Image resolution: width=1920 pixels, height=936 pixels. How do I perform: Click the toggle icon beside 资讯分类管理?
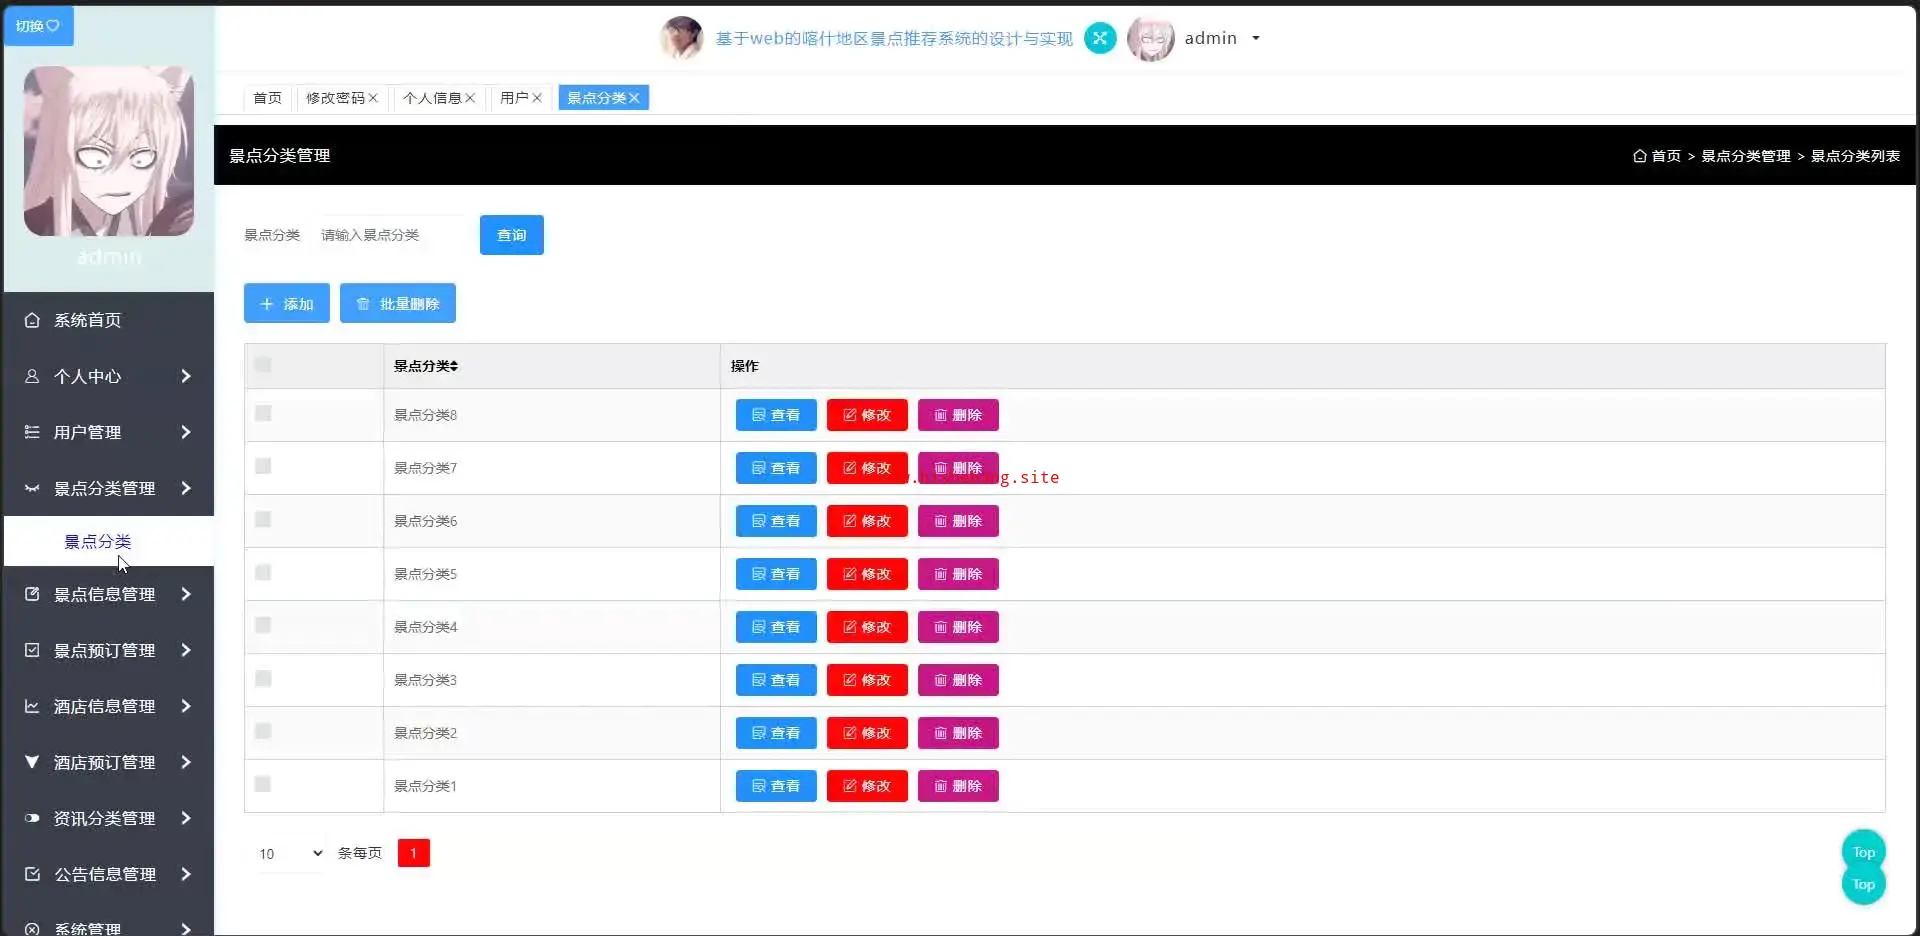[32, 818]
